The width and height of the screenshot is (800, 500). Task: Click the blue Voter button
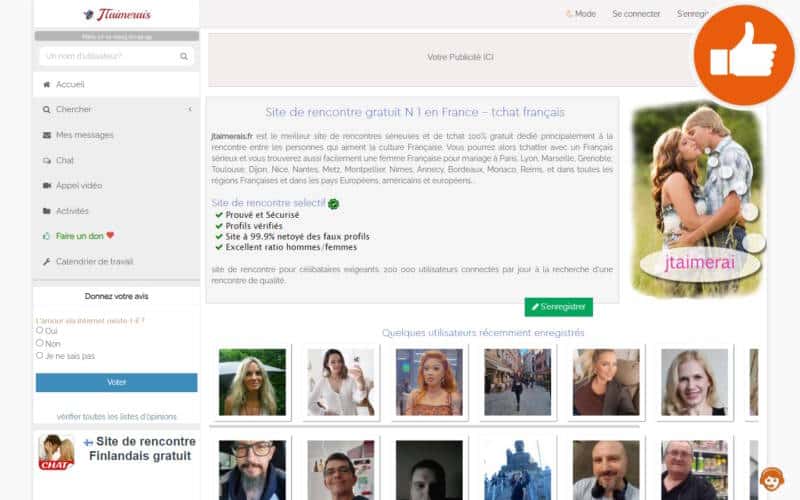click(x=116, y=382)
